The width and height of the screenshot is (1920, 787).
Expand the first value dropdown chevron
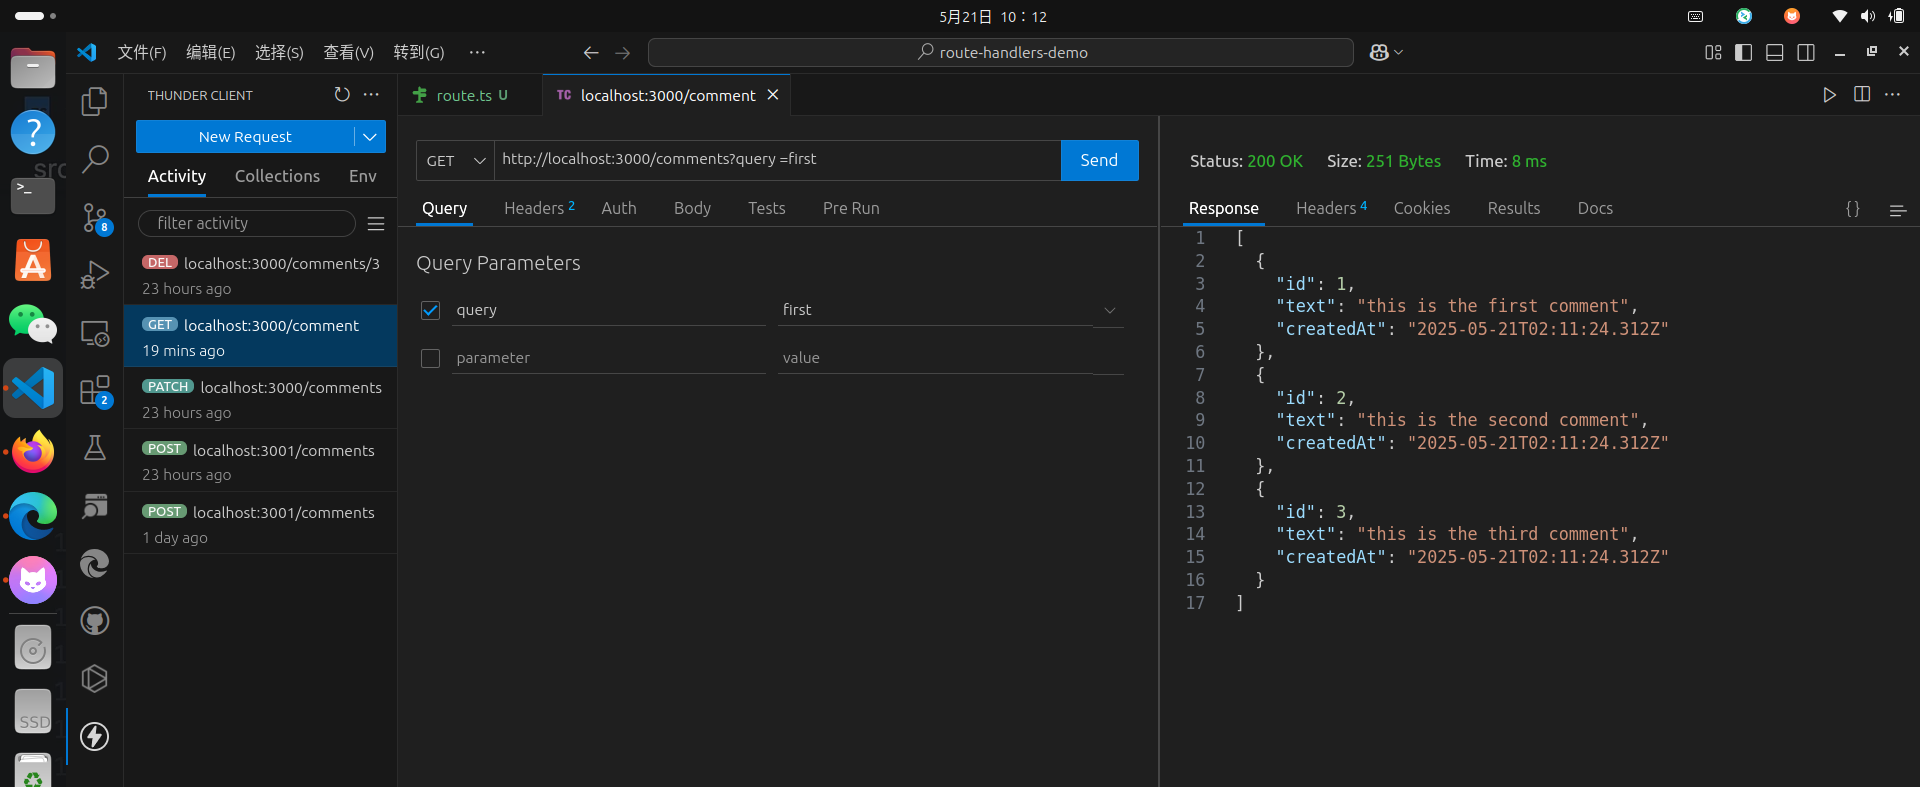[x=1109, y=310]
